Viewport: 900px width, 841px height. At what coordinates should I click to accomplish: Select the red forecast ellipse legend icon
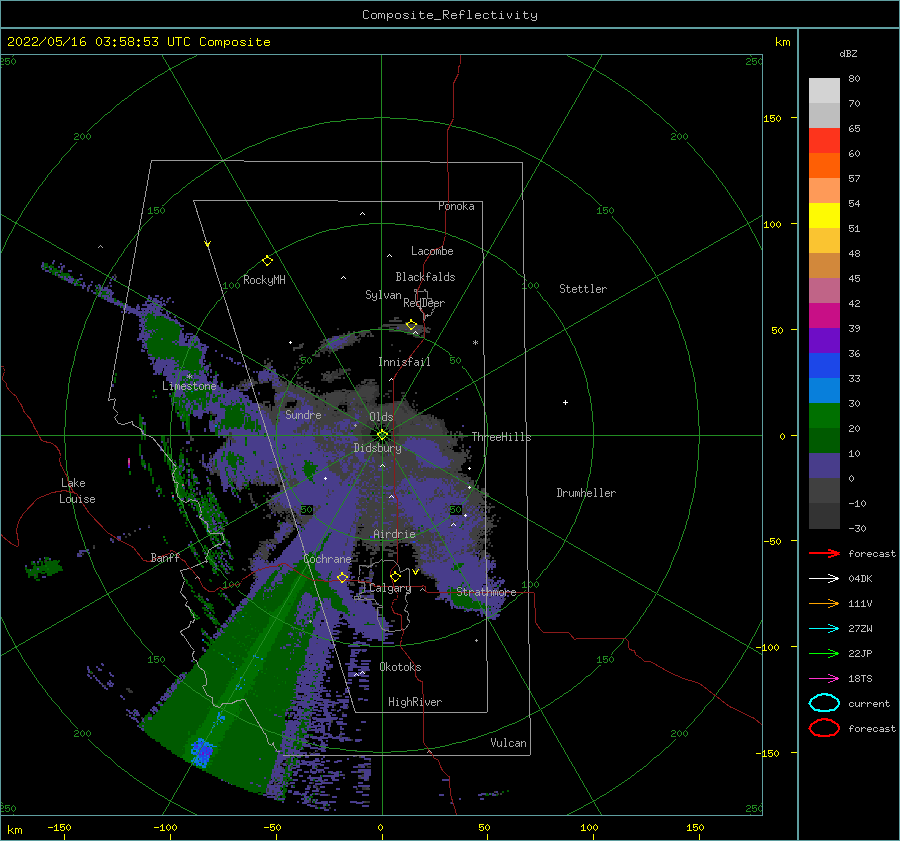824,728
